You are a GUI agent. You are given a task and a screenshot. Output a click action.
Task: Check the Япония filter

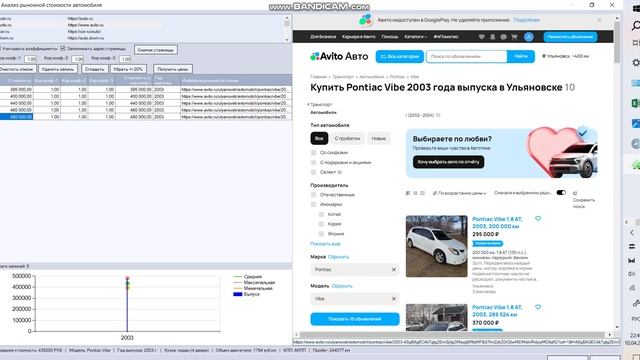pos(321,233)
